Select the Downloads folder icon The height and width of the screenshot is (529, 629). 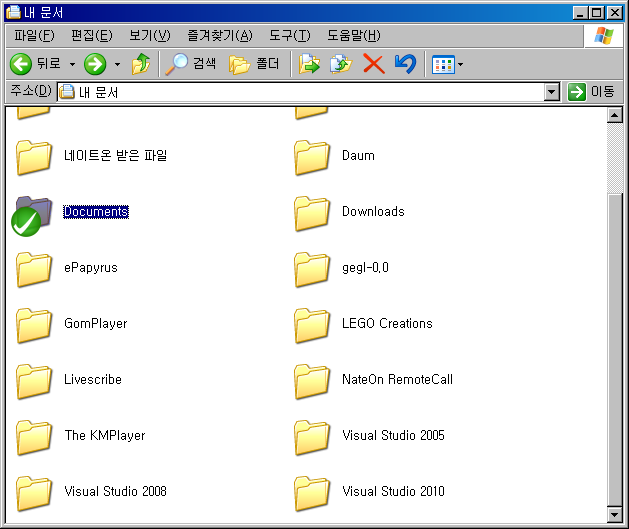(312, 213)
